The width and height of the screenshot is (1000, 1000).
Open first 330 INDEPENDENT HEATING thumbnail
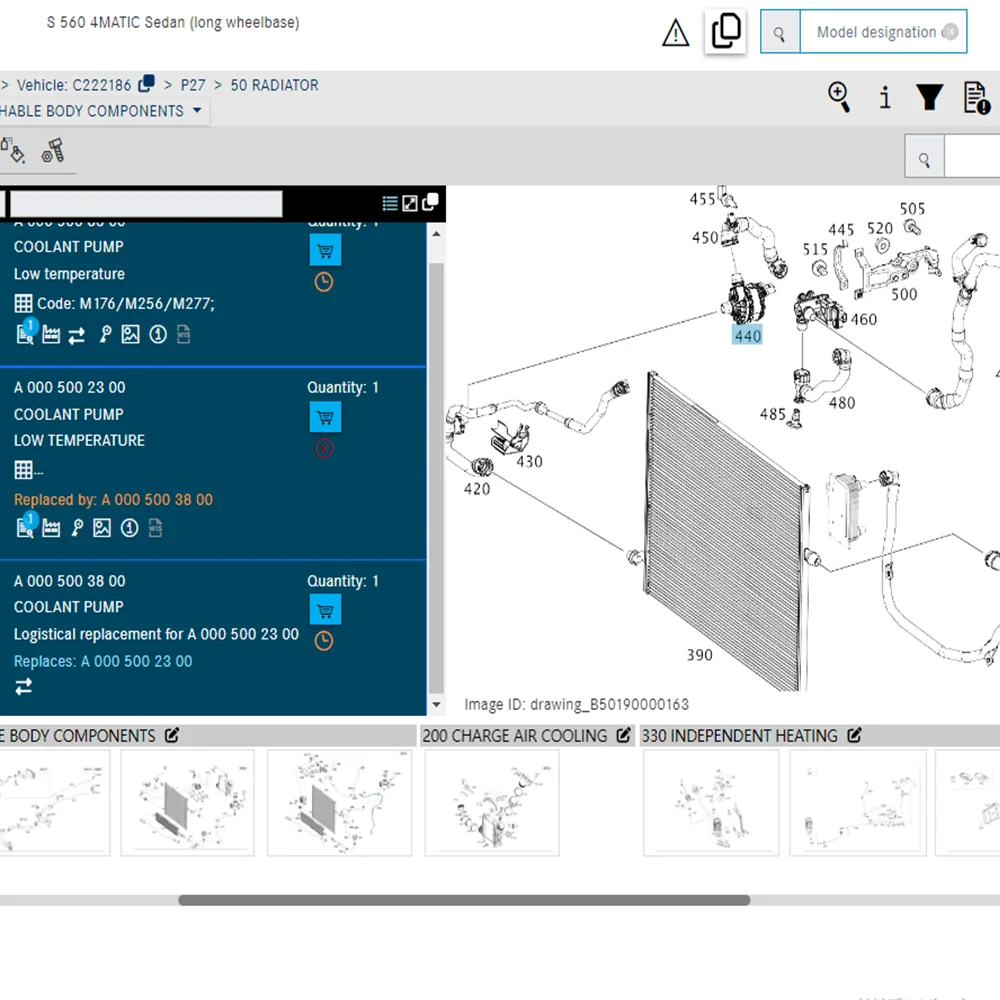coord(710,802)
